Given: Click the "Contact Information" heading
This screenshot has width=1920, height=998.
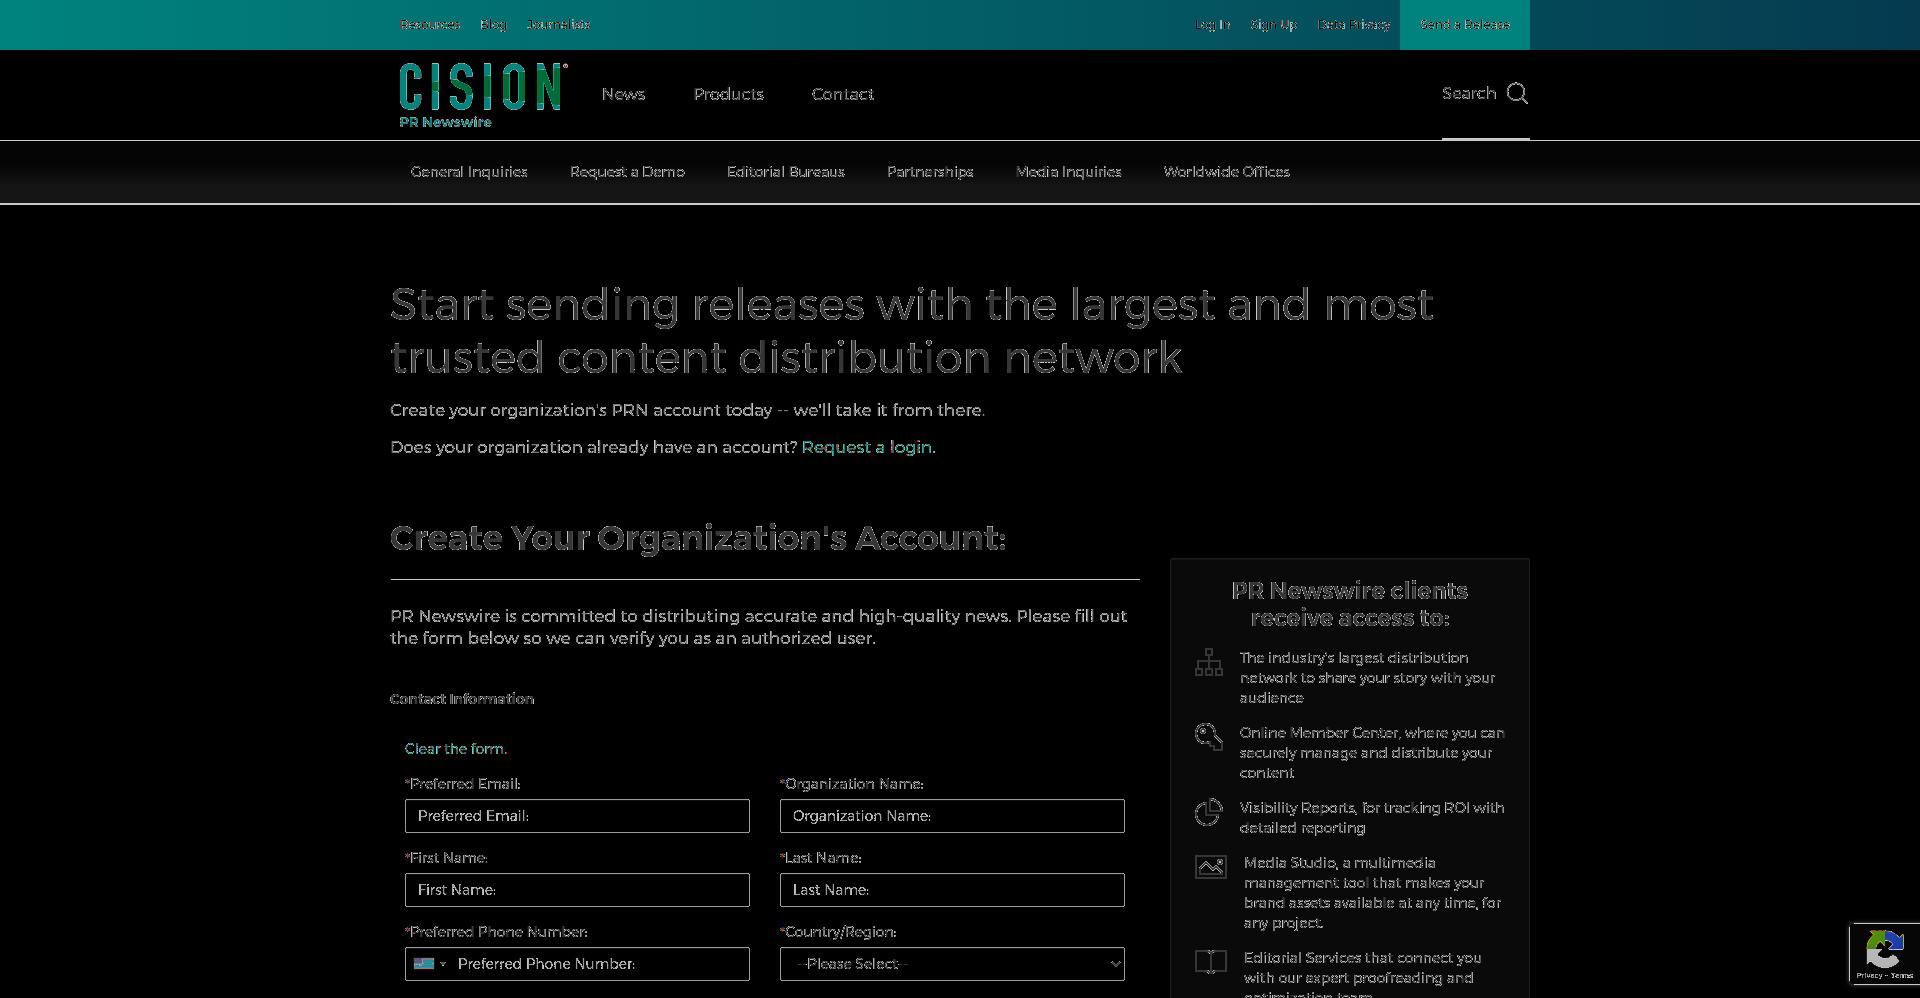Looking at the screenshot, I should [x=462, y=699].
